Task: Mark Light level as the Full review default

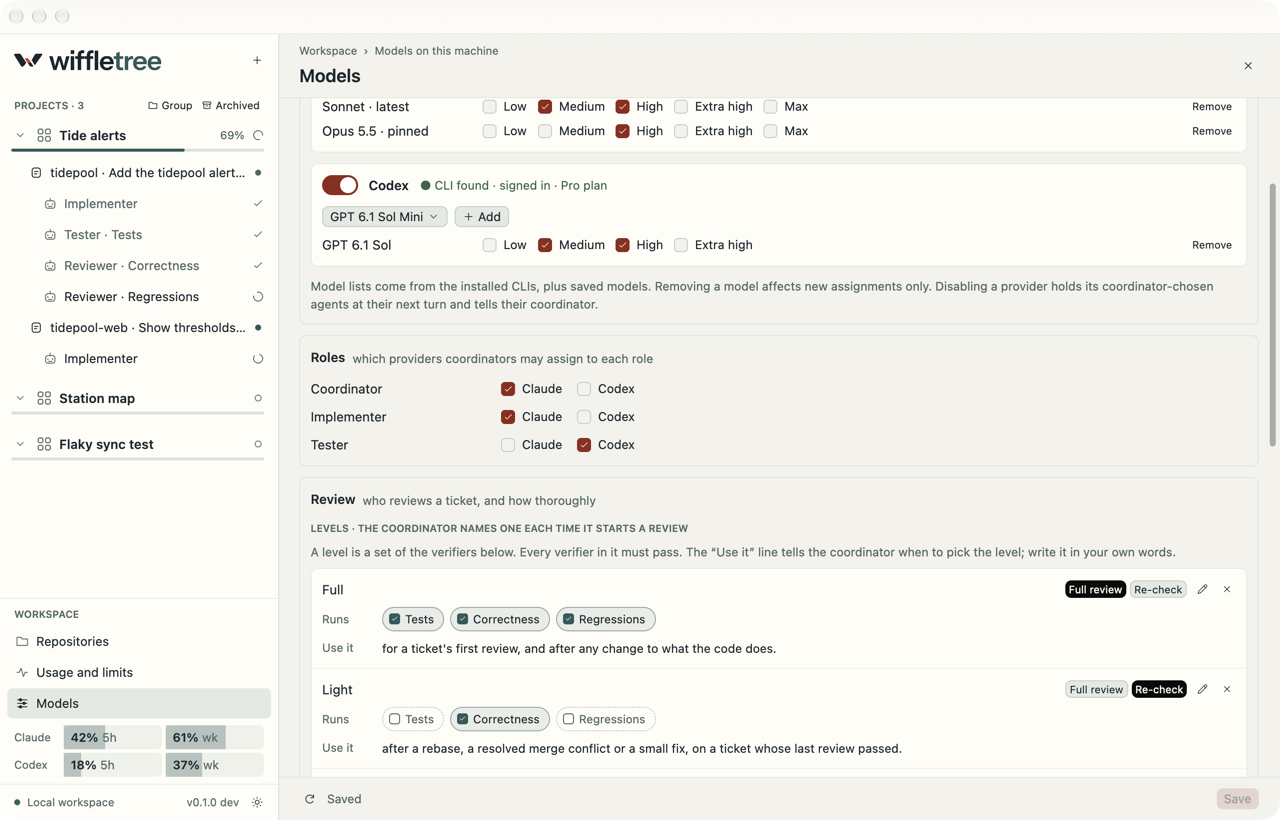Action: click(x=1096, y=689)
